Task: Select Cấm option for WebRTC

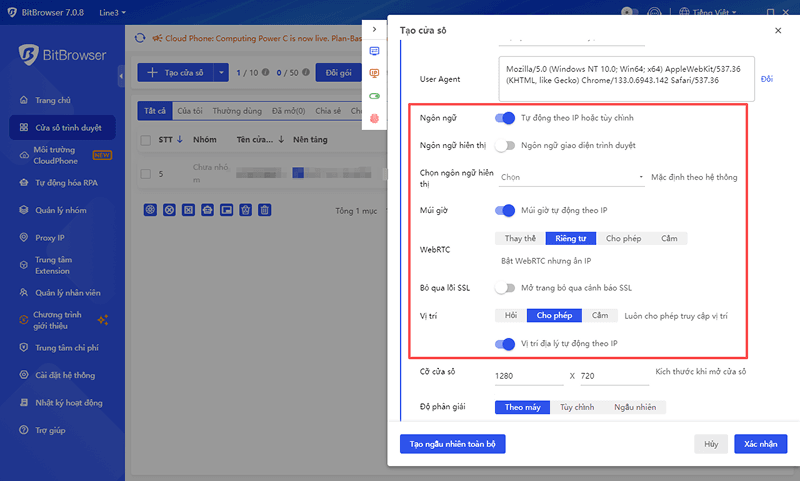Action: tap(671, 239)
